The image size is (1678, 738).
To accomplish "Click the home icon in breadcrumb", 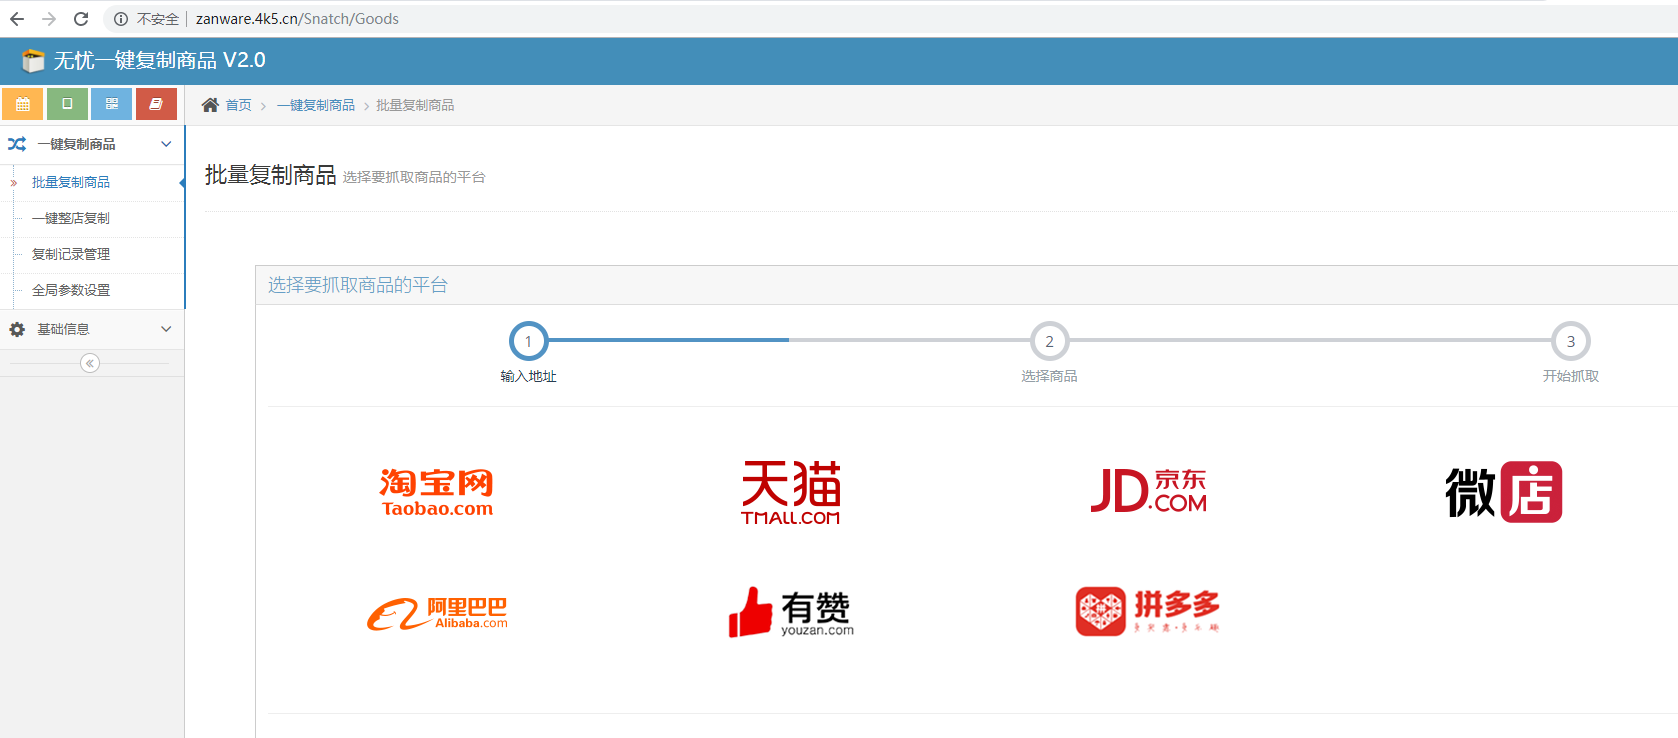I will 210,105.
